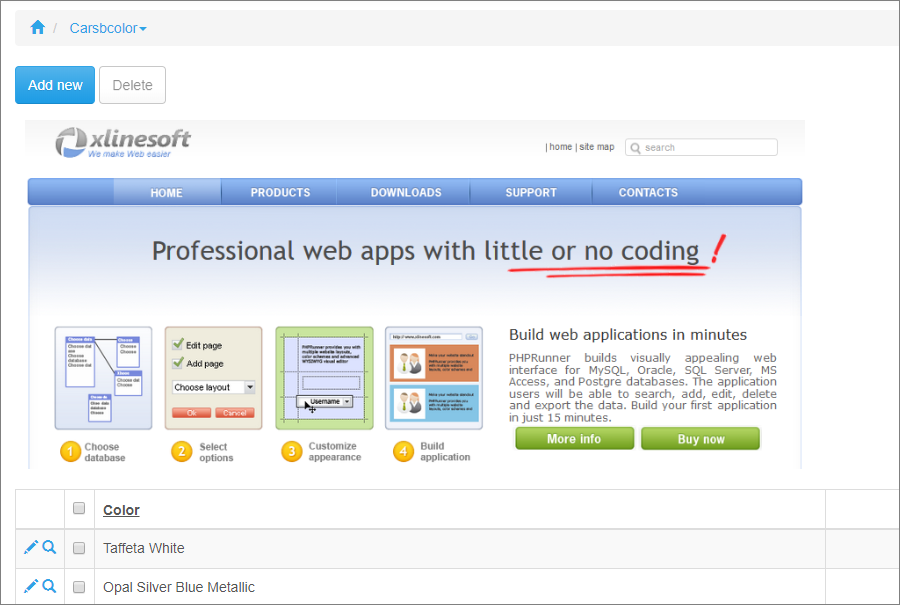The height and width of the screenshot is (605, 900).
Task: Click the Add new button
Action: pyautogui.click(x=55, y=85)
